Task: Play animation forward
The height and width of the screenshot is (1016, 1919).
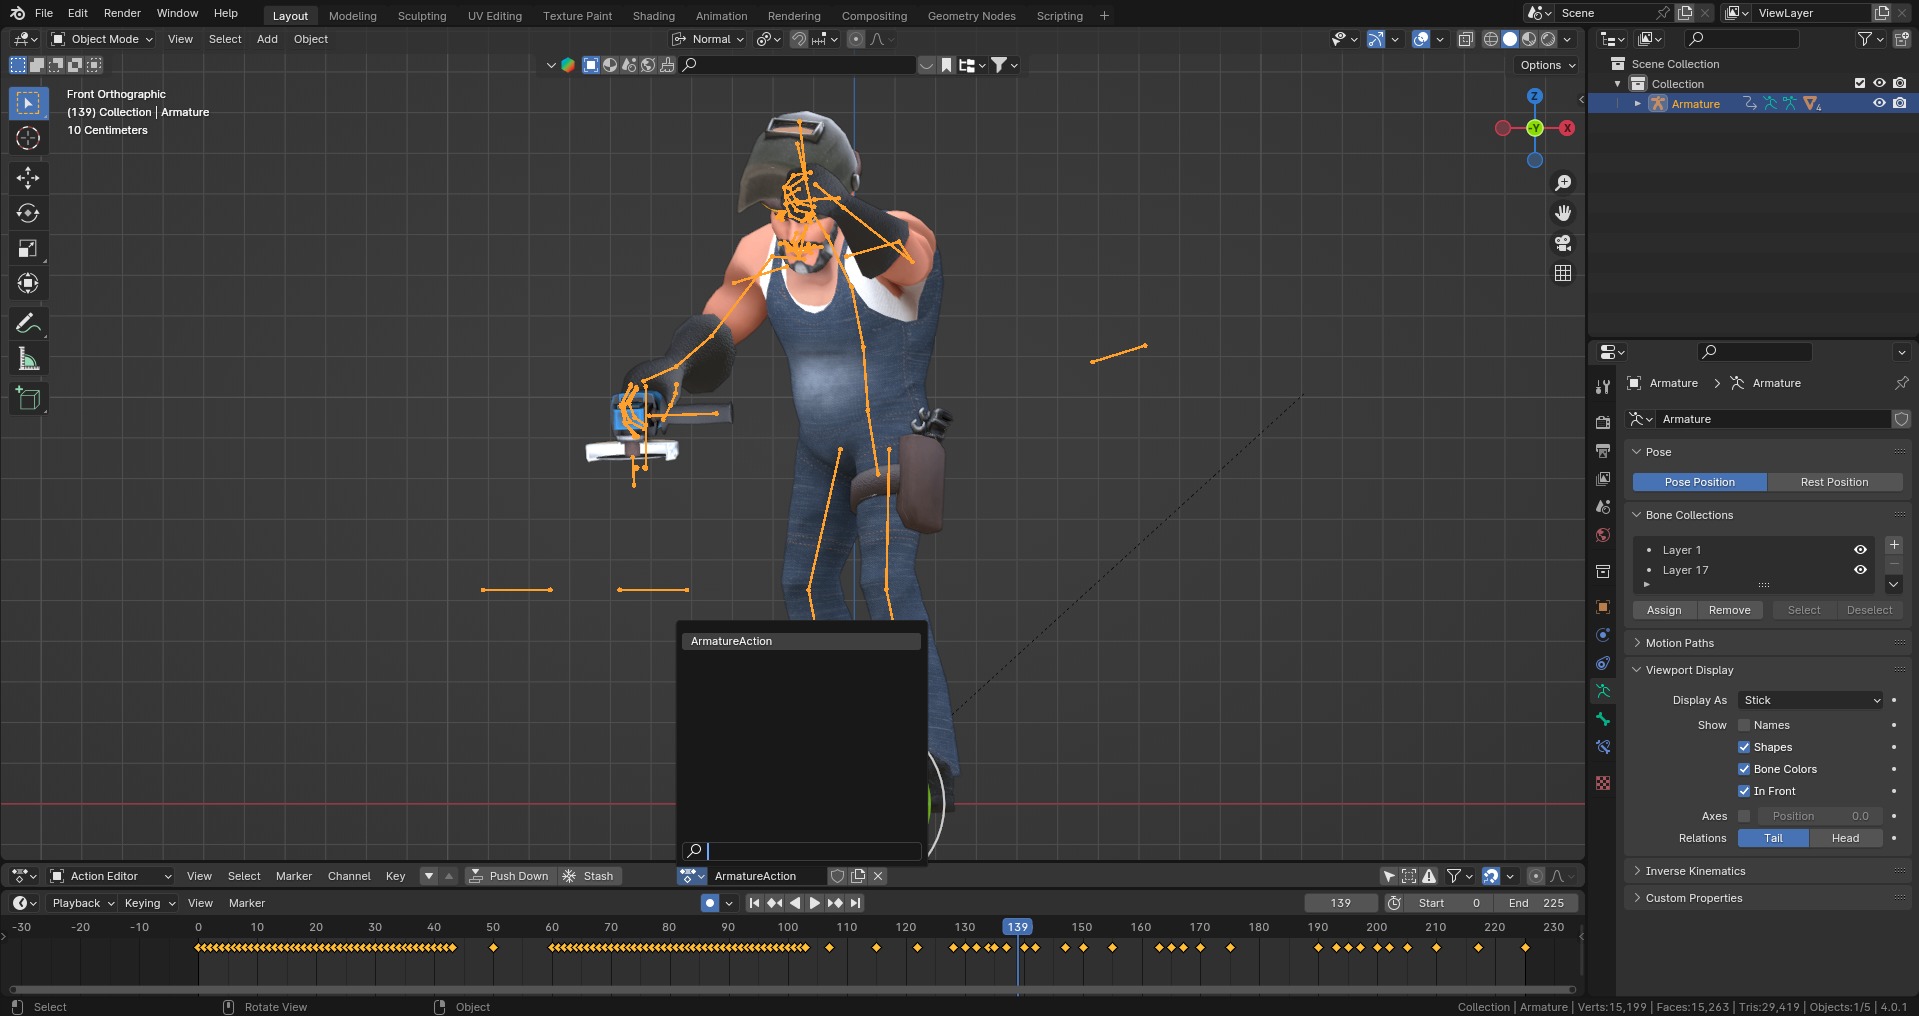Action: [815, 903]
